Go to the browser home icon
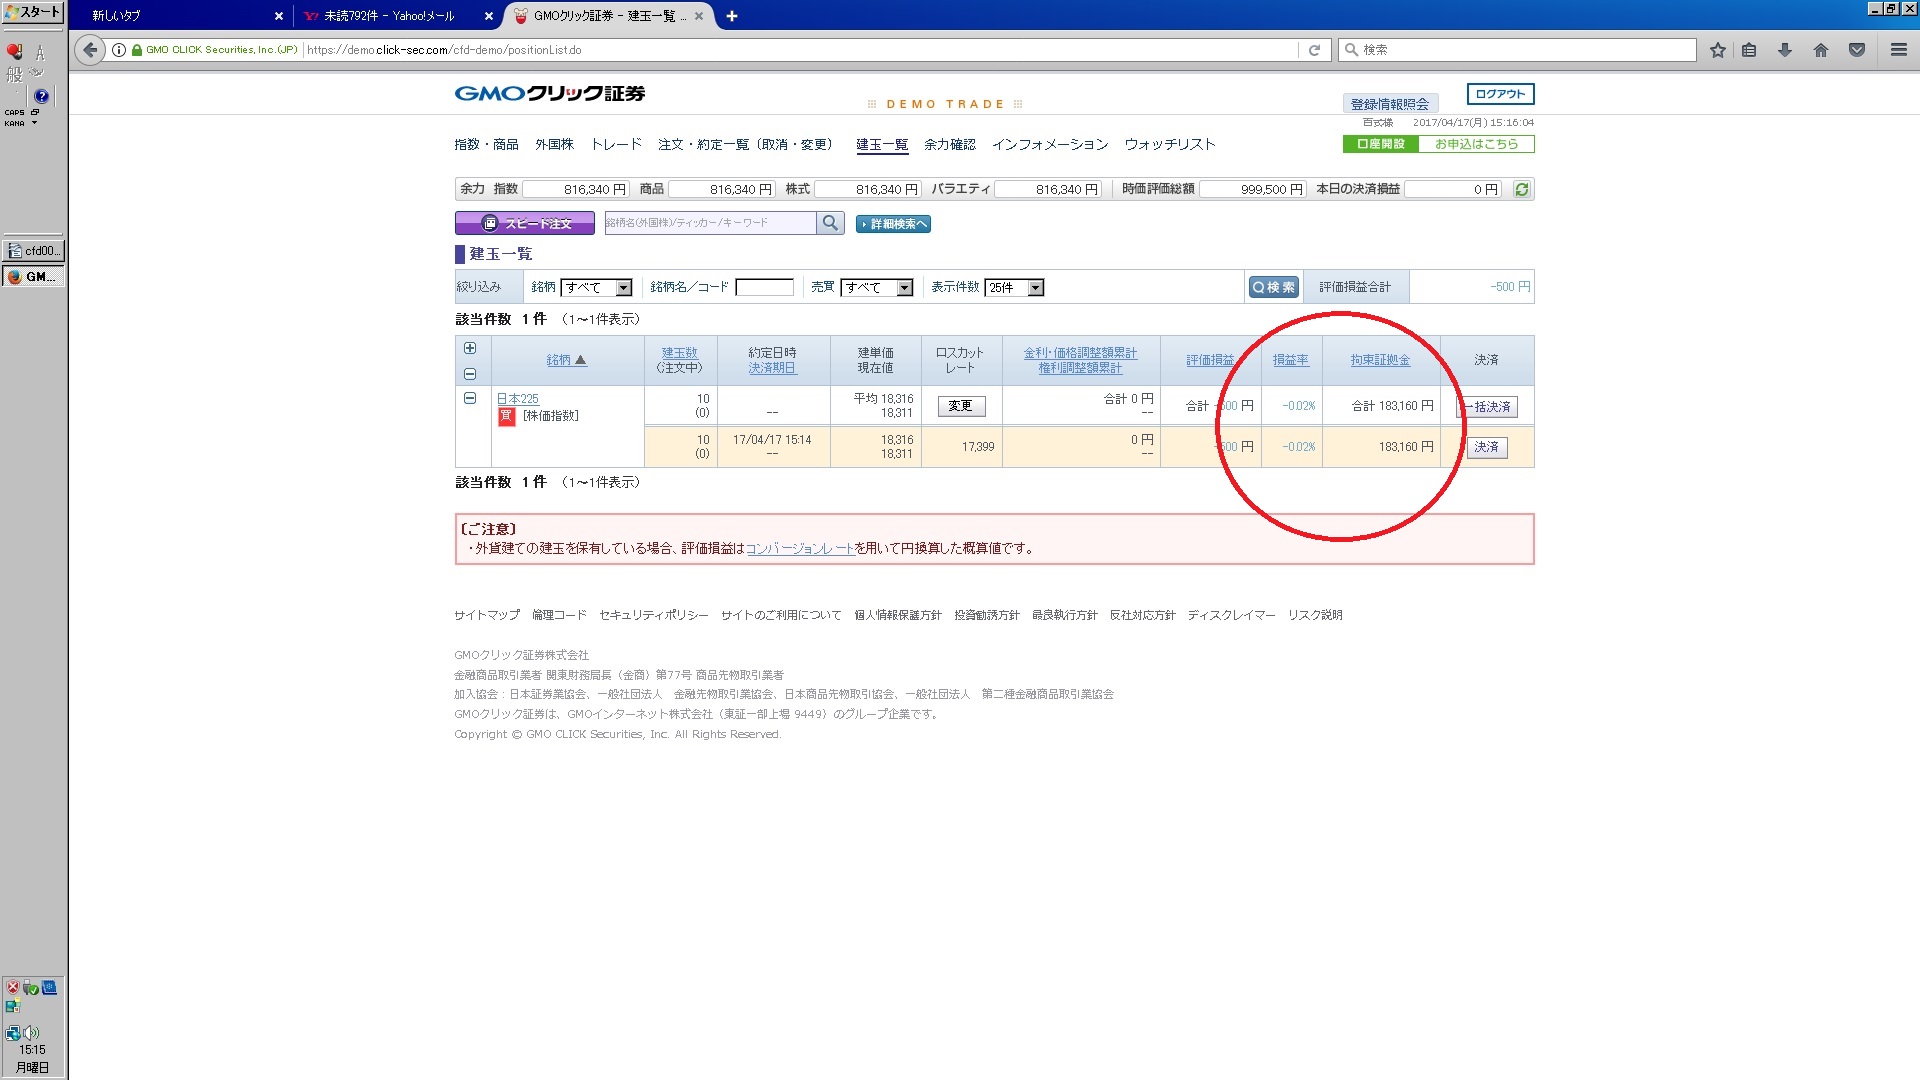Viewport: 1920px width, 1080px height. pos(1821,50)
